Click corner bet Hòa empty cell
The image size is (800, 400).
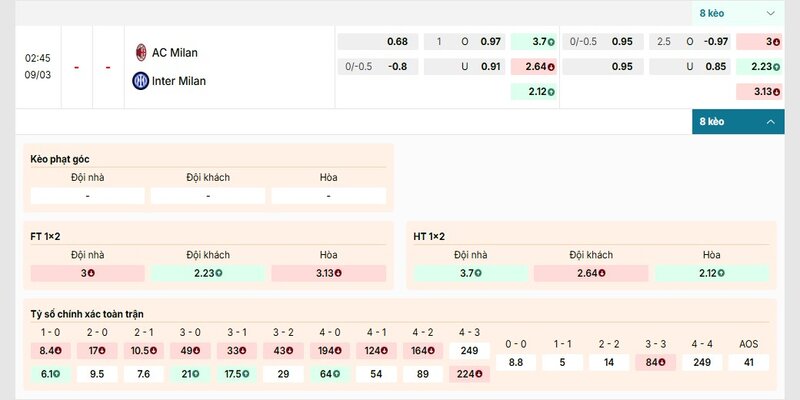click(x=329, y=196)
